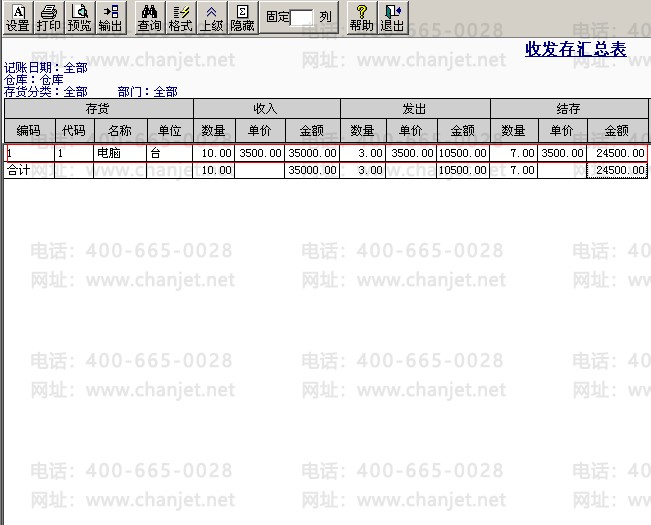Screen dimensions: 651x525
Task: Select 35000.00 amount in 电脑 row
Action: [x=312, y=153]
